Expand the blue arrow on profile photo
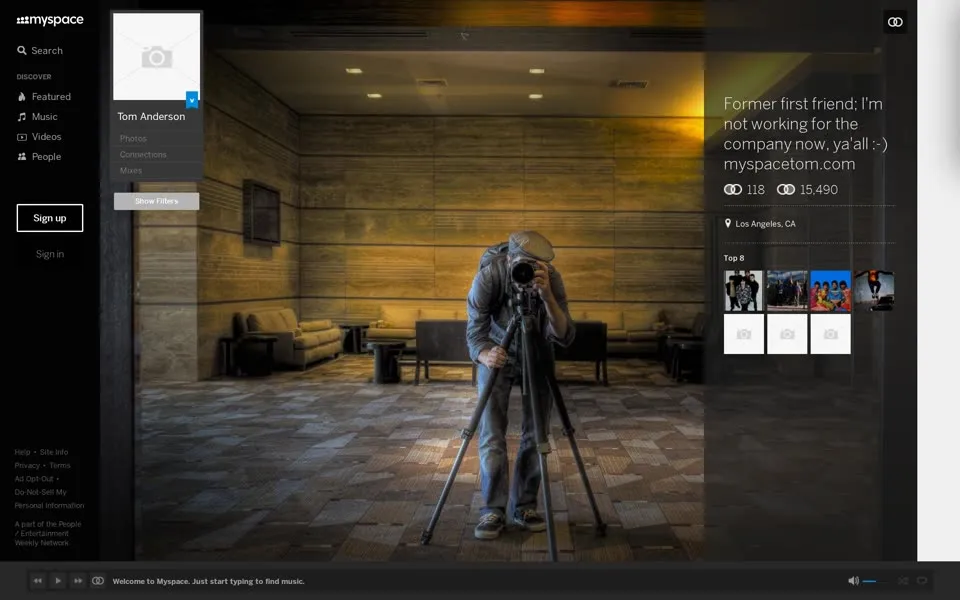 click(192, 100)
